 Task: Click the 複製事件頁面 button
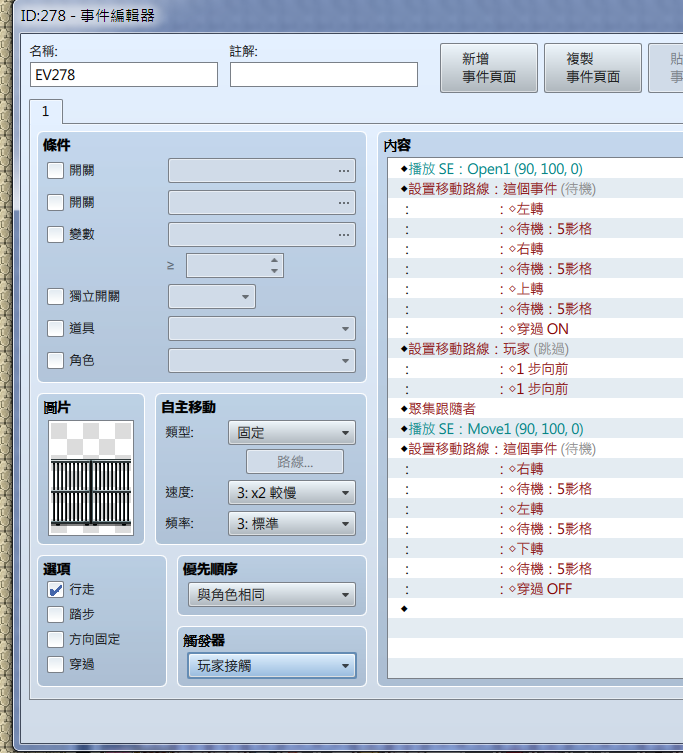593,68
